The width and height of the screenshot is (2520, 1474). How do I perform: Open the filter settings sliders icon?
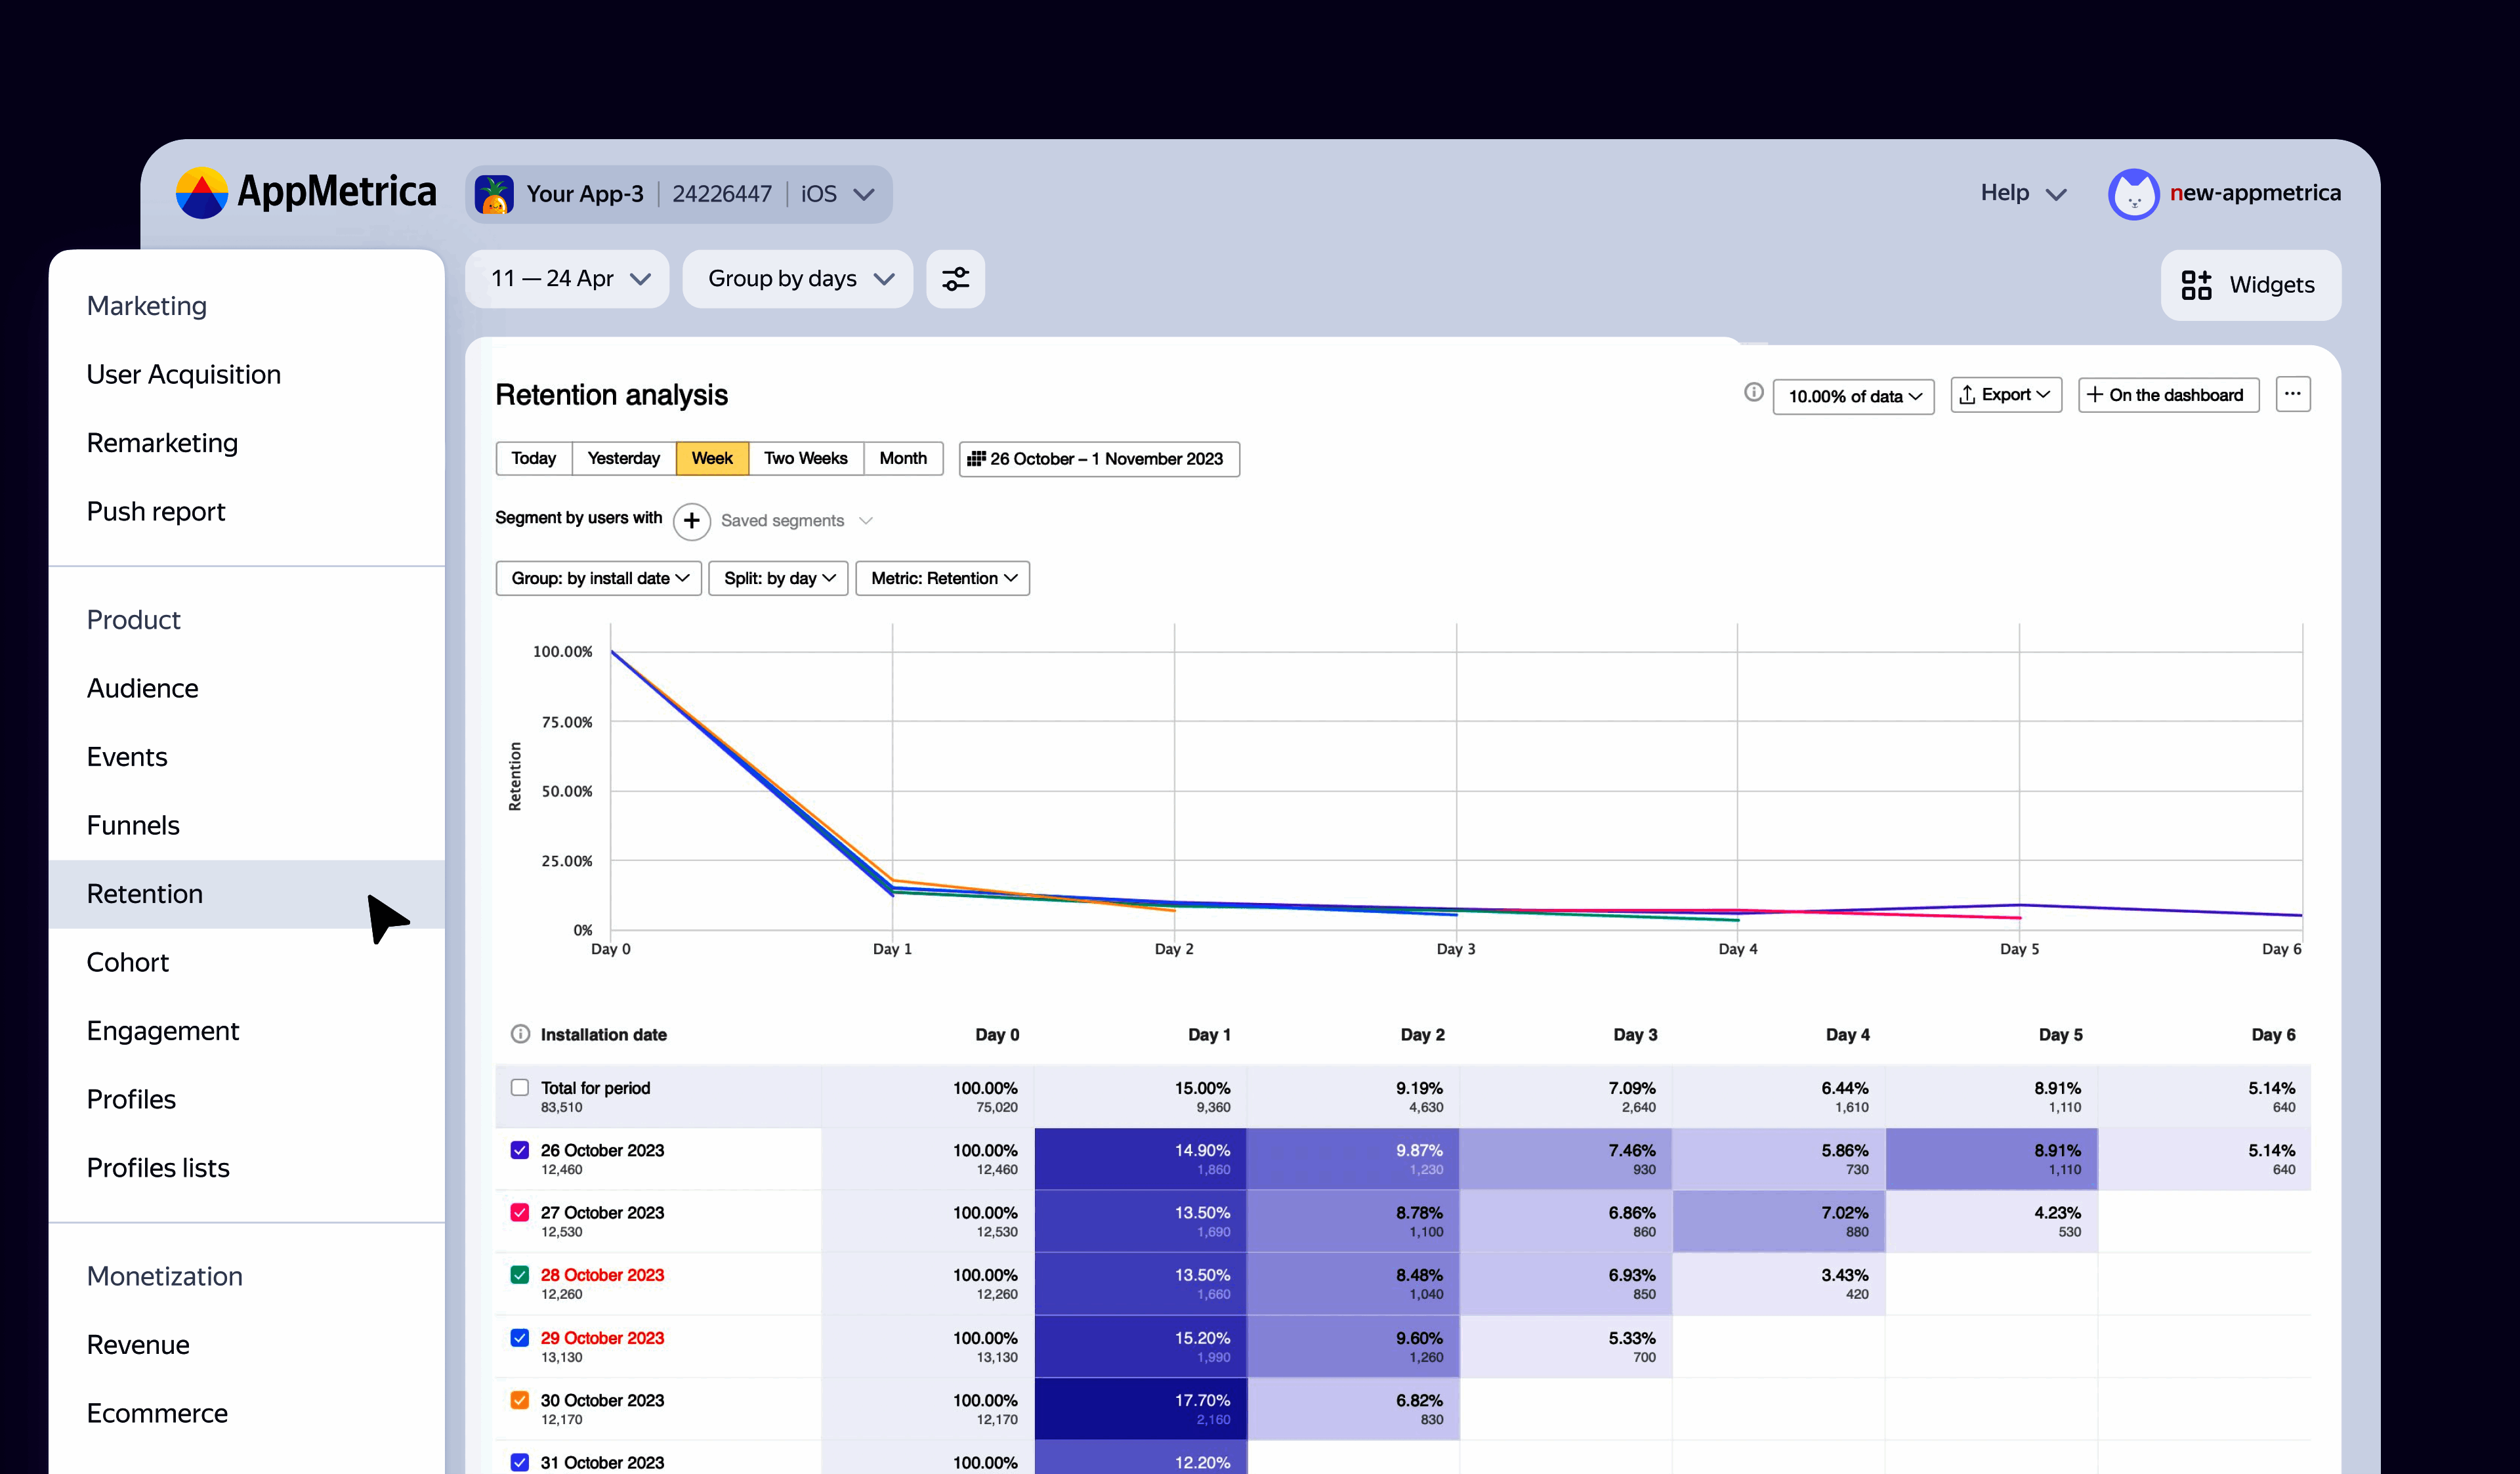955,279
